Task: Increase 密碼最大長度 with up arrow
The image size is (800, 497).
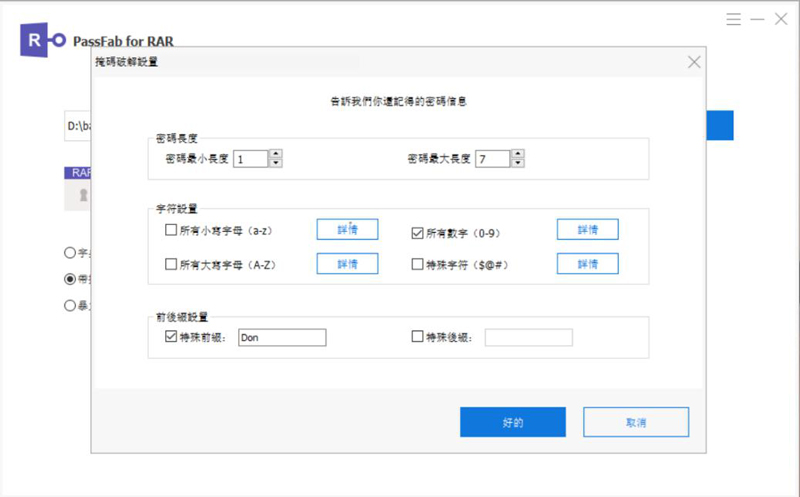Action: coord(518,154)
